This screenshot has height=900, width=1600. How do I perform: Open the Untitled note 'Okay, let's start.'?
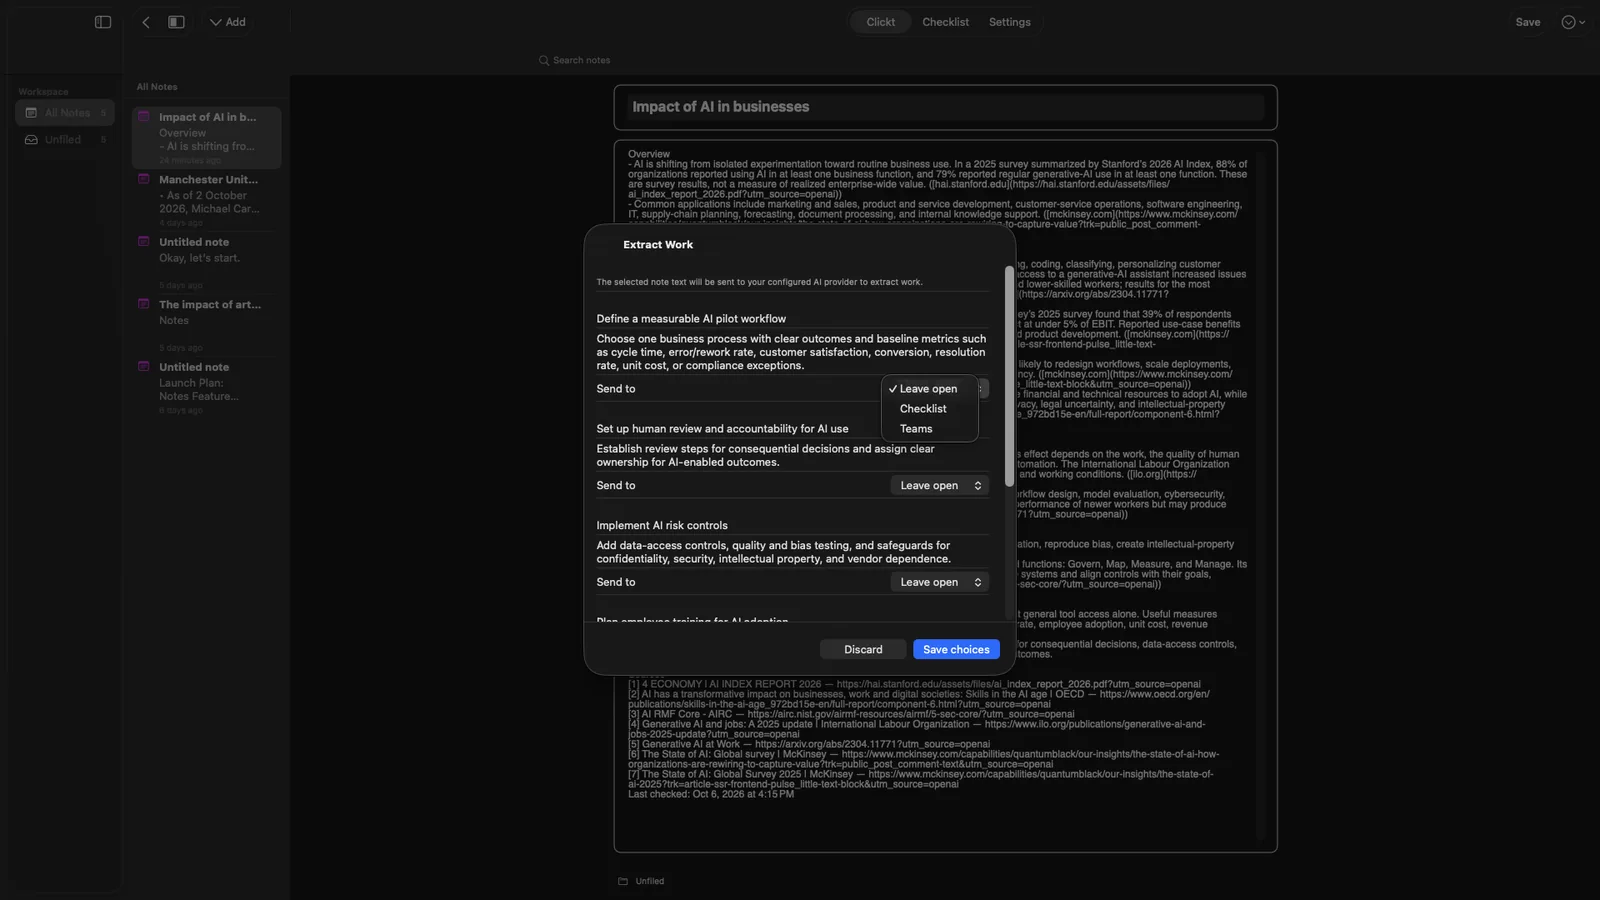207,262
